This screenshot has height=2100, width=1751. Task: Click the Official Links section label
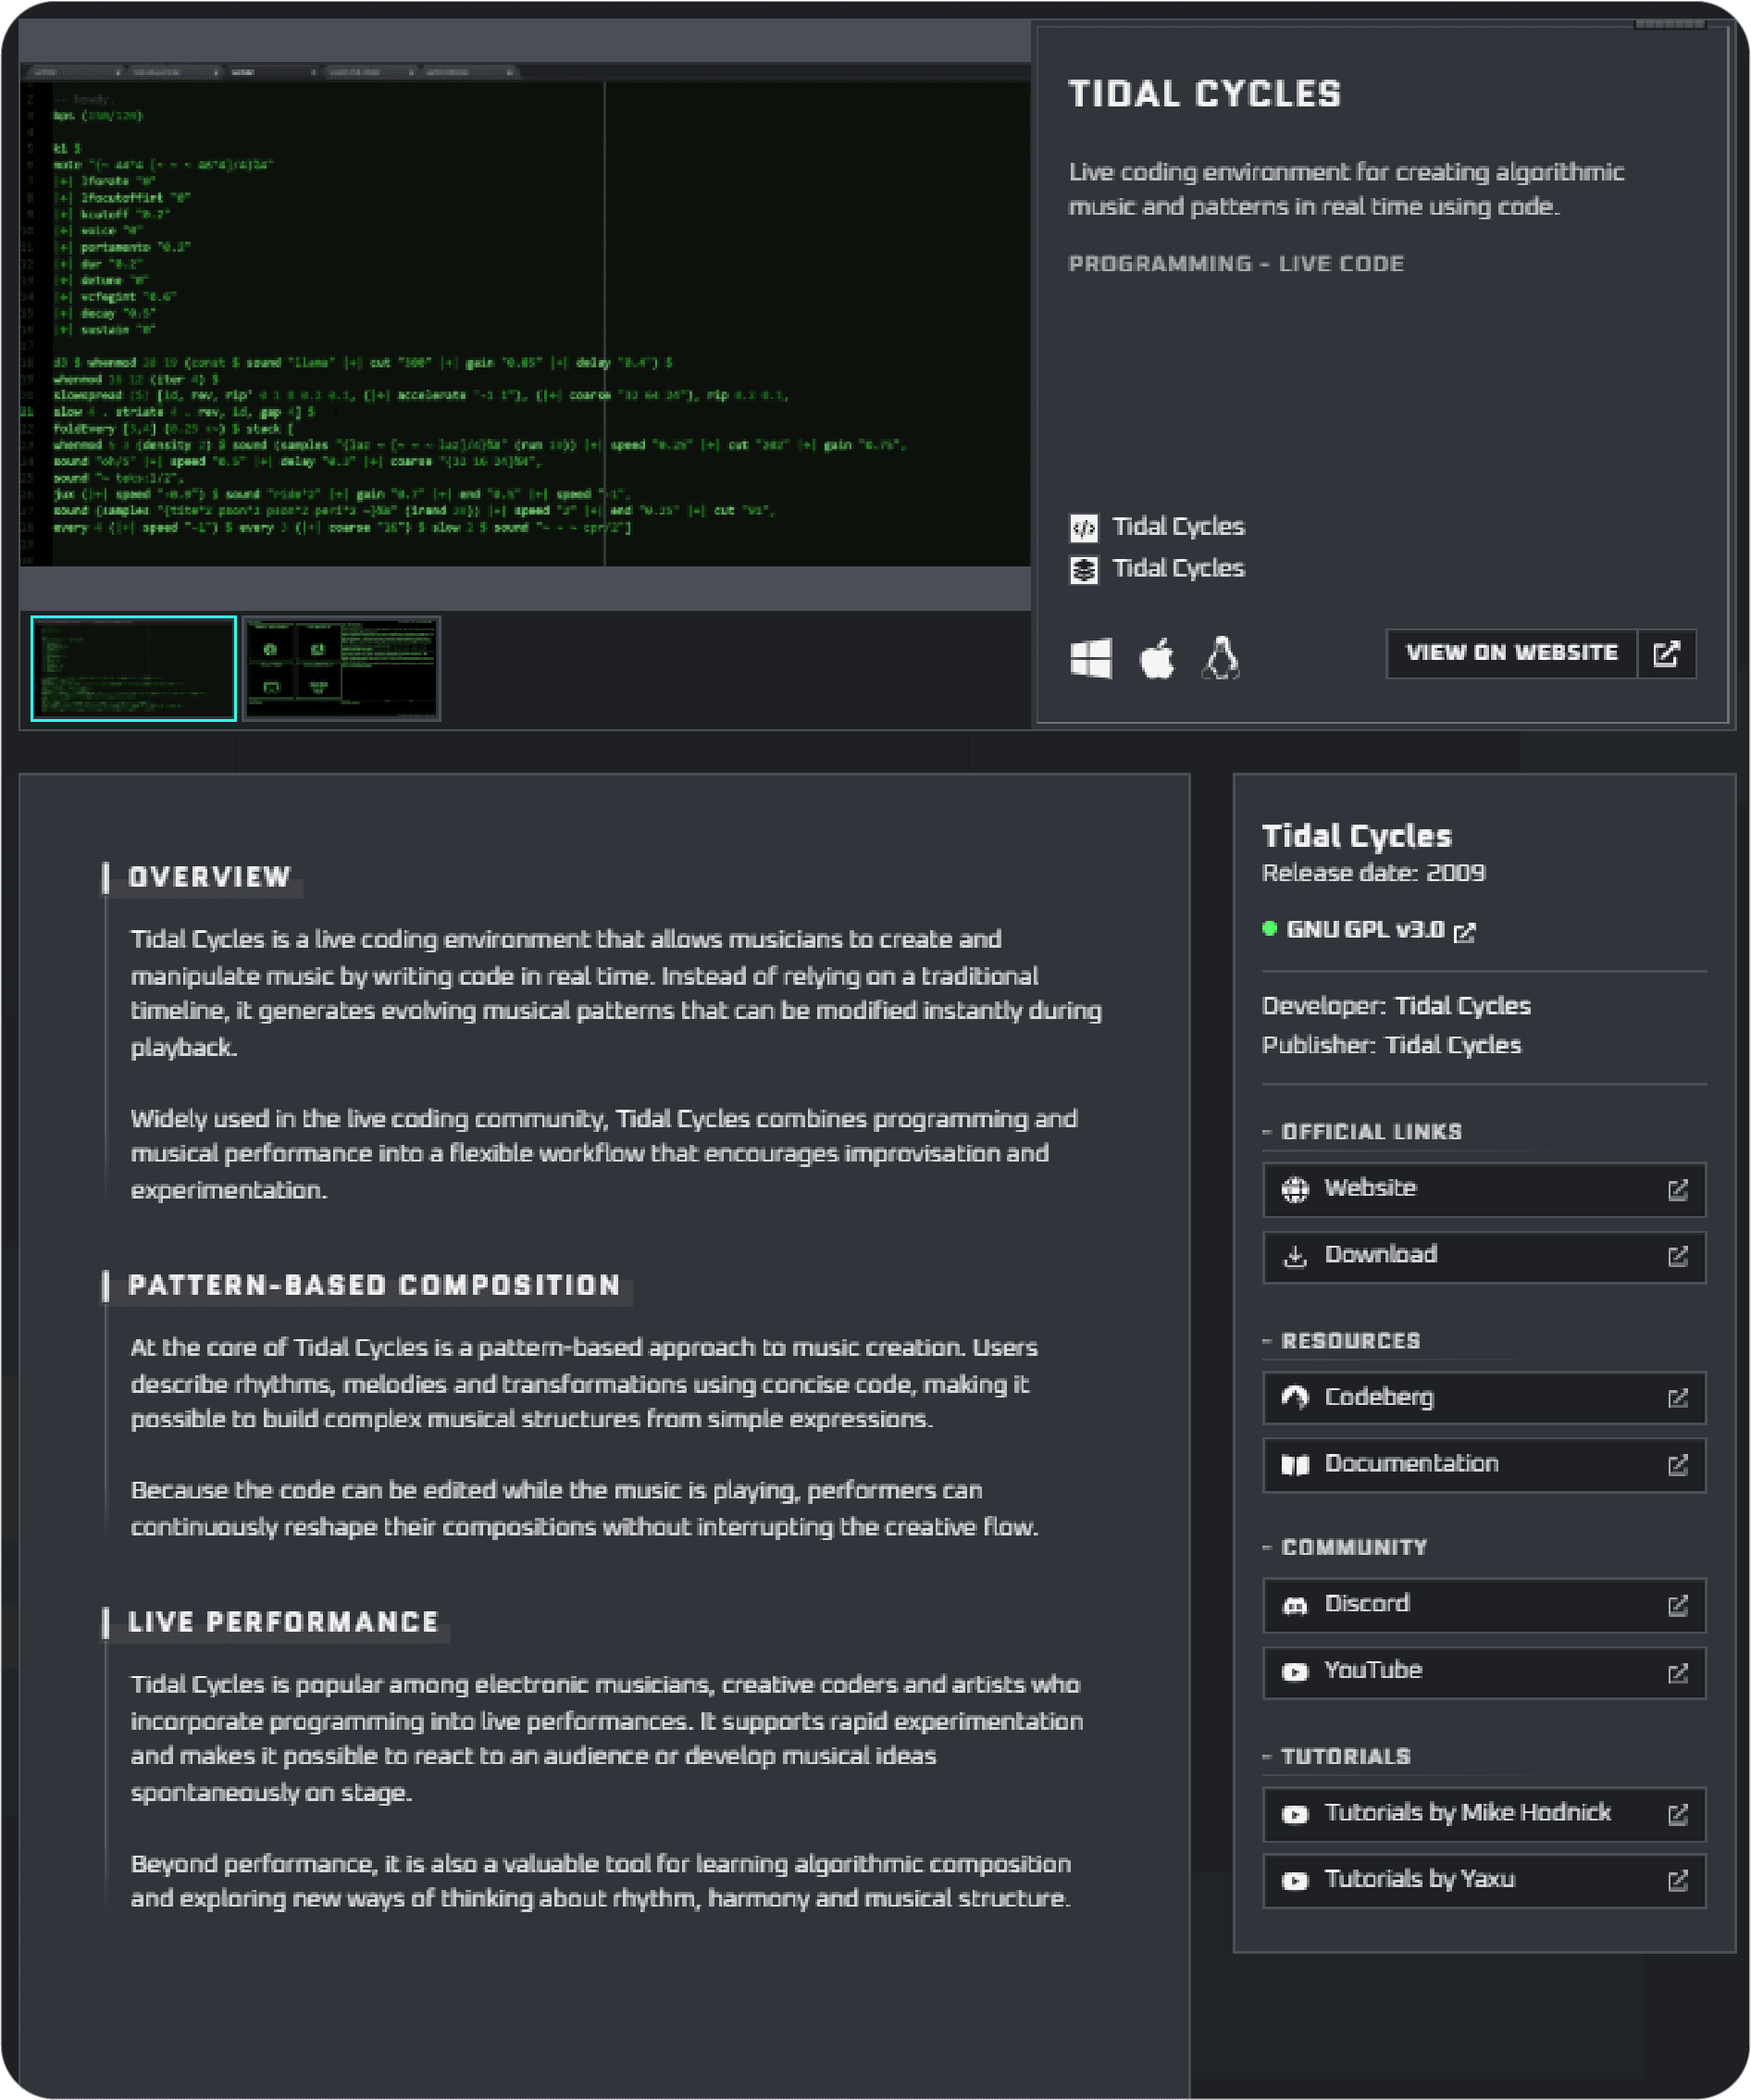coord(1371,1132)
